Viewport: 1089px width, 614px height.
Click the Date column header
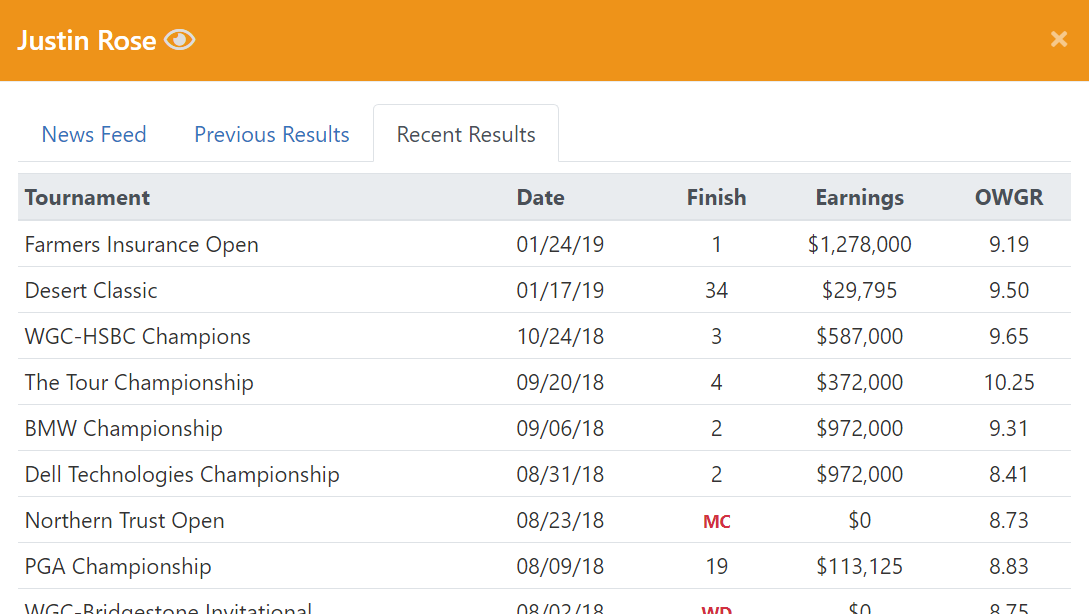(x=540, y=197)
